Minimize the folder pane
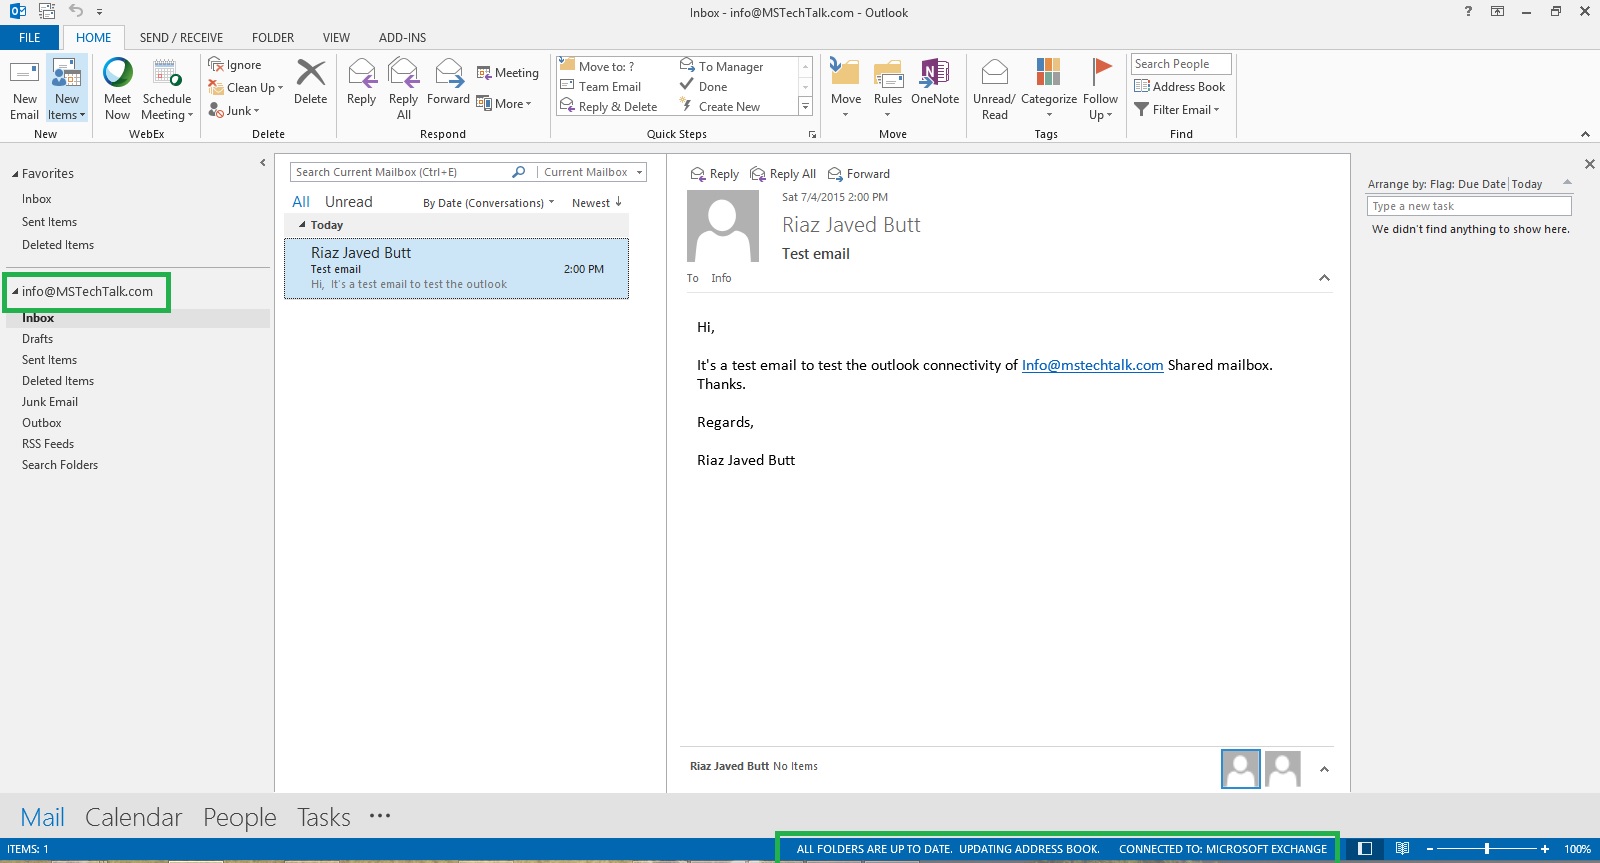Screen dimensions: 1600x863 point(263,163)
